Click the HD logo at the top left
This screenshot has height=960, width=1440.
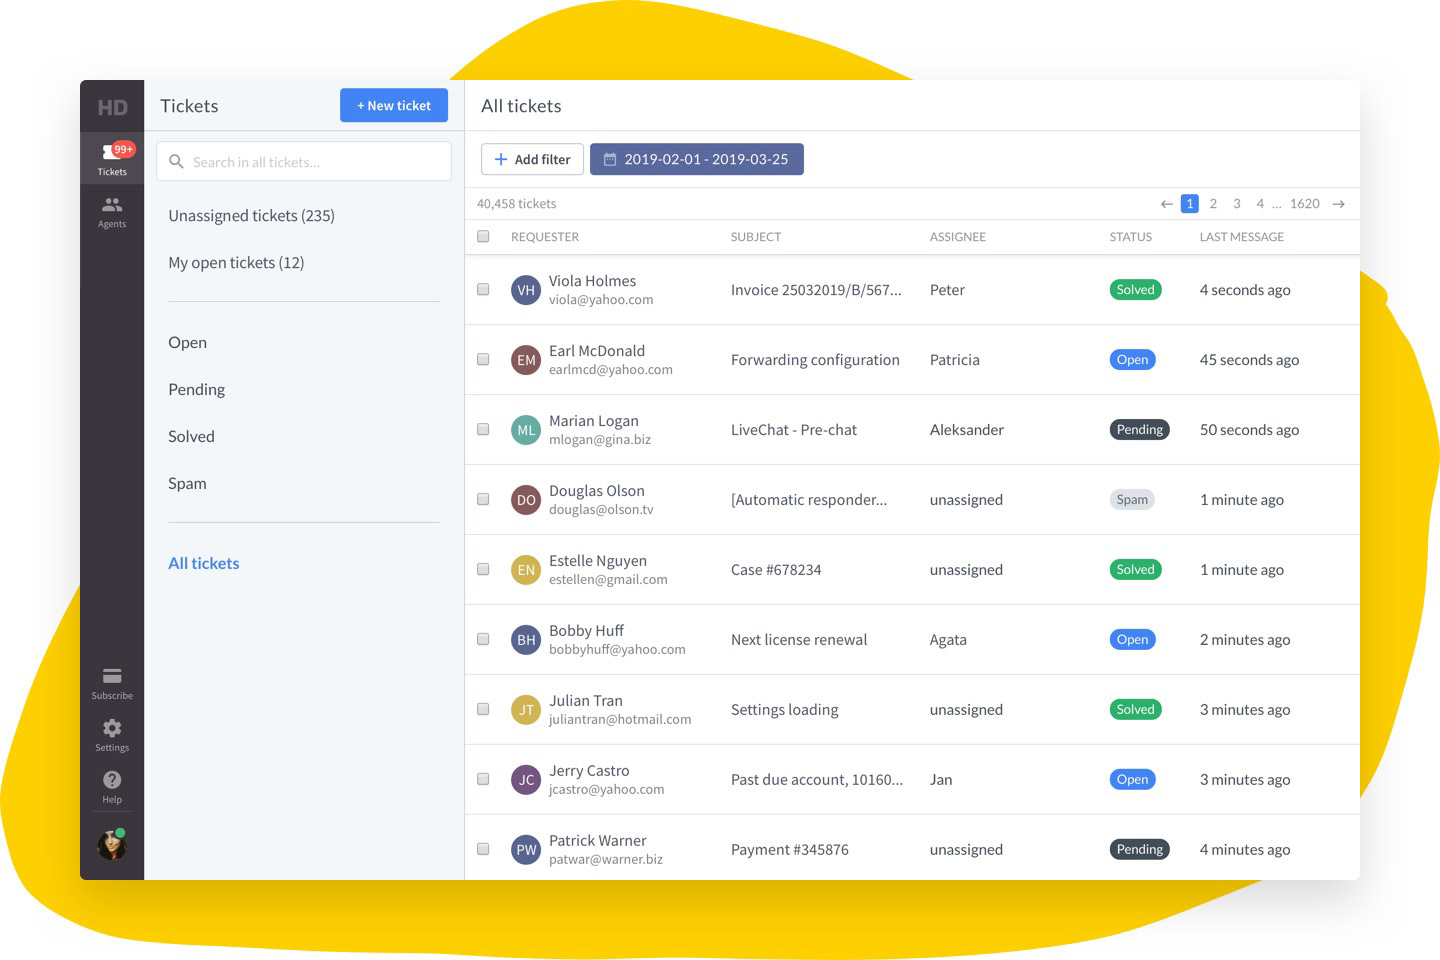112,106
